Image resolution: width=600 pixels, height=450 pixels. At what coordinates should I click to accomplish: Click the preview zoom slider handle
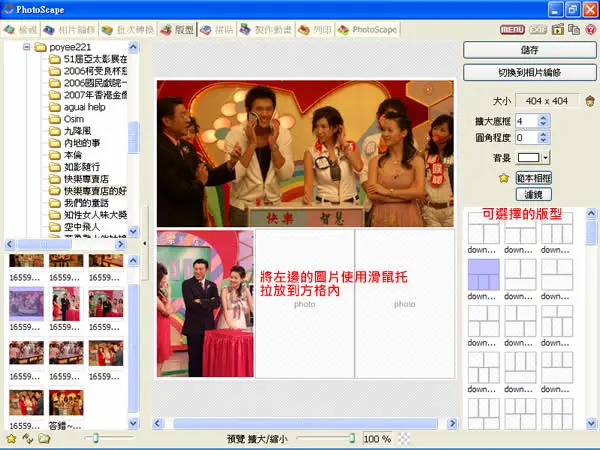[352, 438]
